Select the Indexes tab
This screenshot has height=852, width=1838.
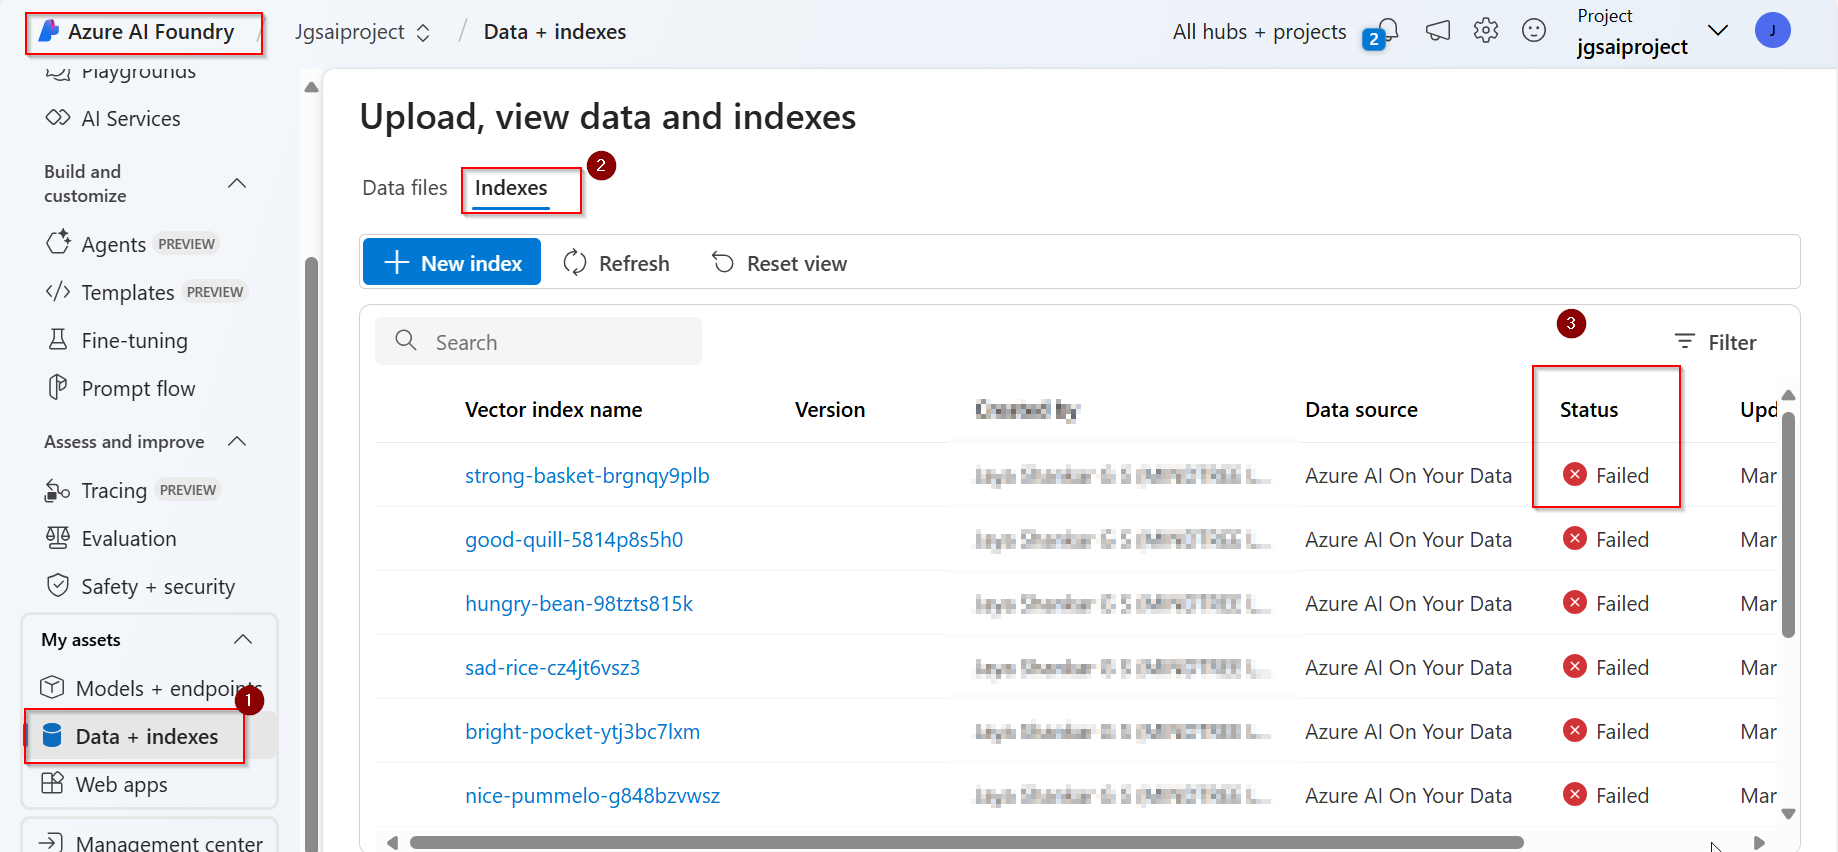click(x=511, y=188)
